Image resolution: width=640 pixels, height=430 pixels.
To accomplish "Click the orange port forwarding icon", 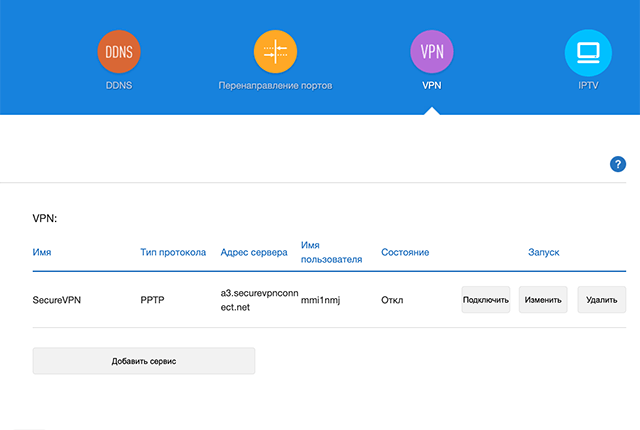I will 275,51.
